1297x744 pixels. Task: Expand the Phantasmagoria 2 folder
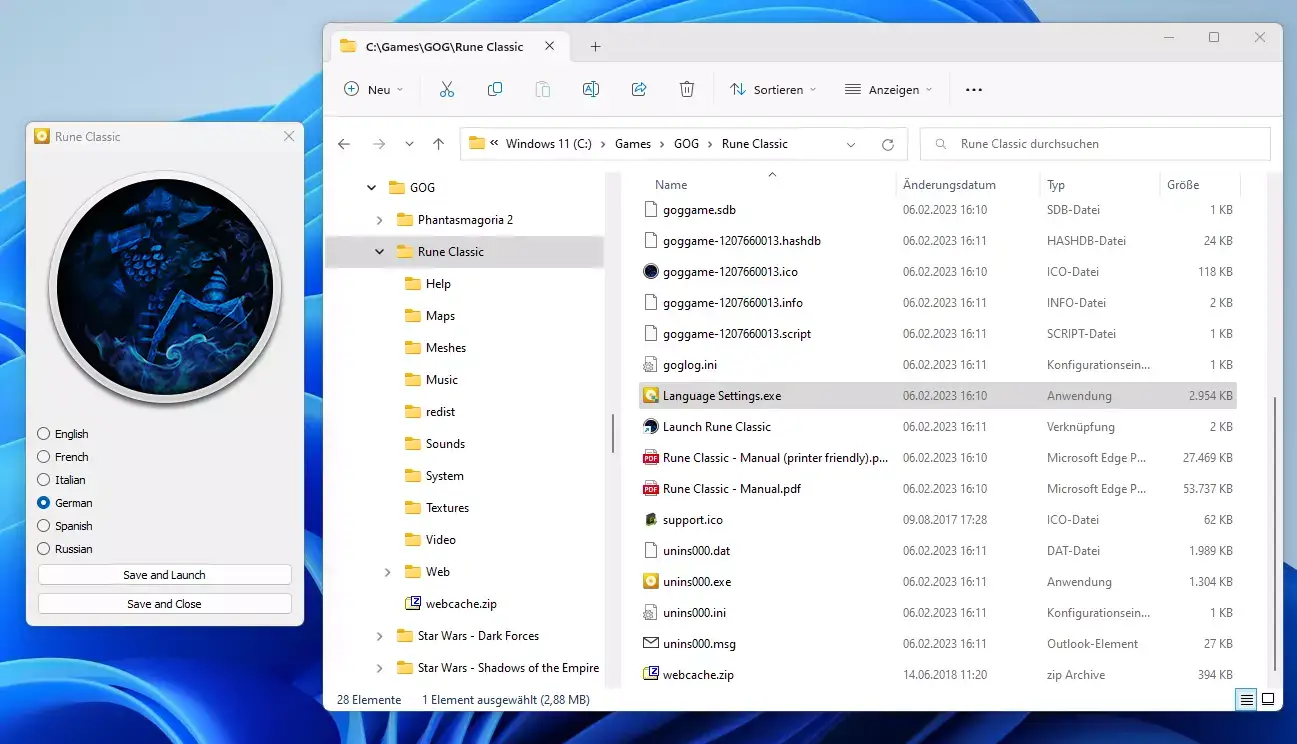point(379,220)
